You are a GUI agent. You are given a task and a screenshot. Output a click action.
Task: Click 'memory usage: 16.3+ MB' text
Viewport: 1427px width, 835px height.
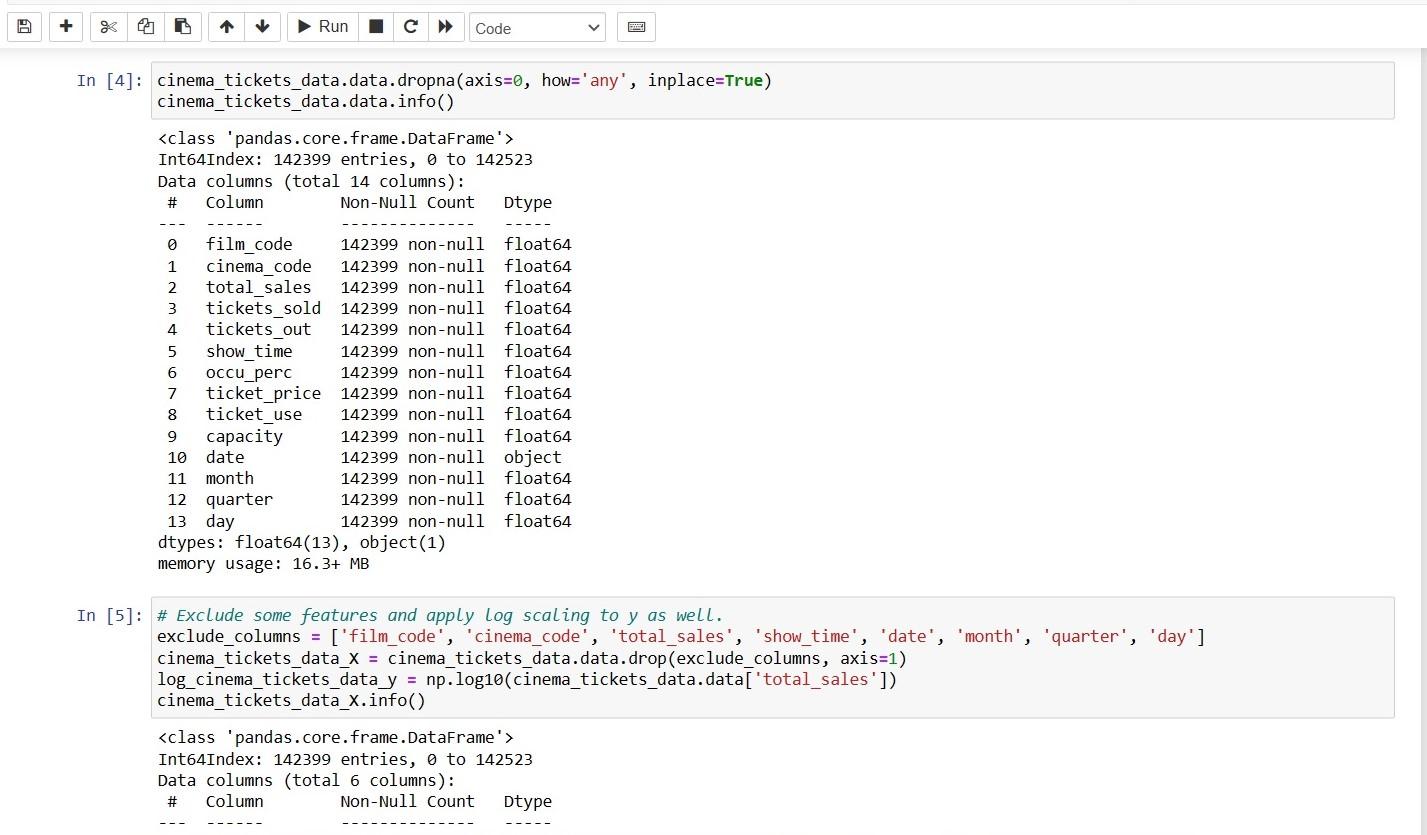click(x=264, y=564)
